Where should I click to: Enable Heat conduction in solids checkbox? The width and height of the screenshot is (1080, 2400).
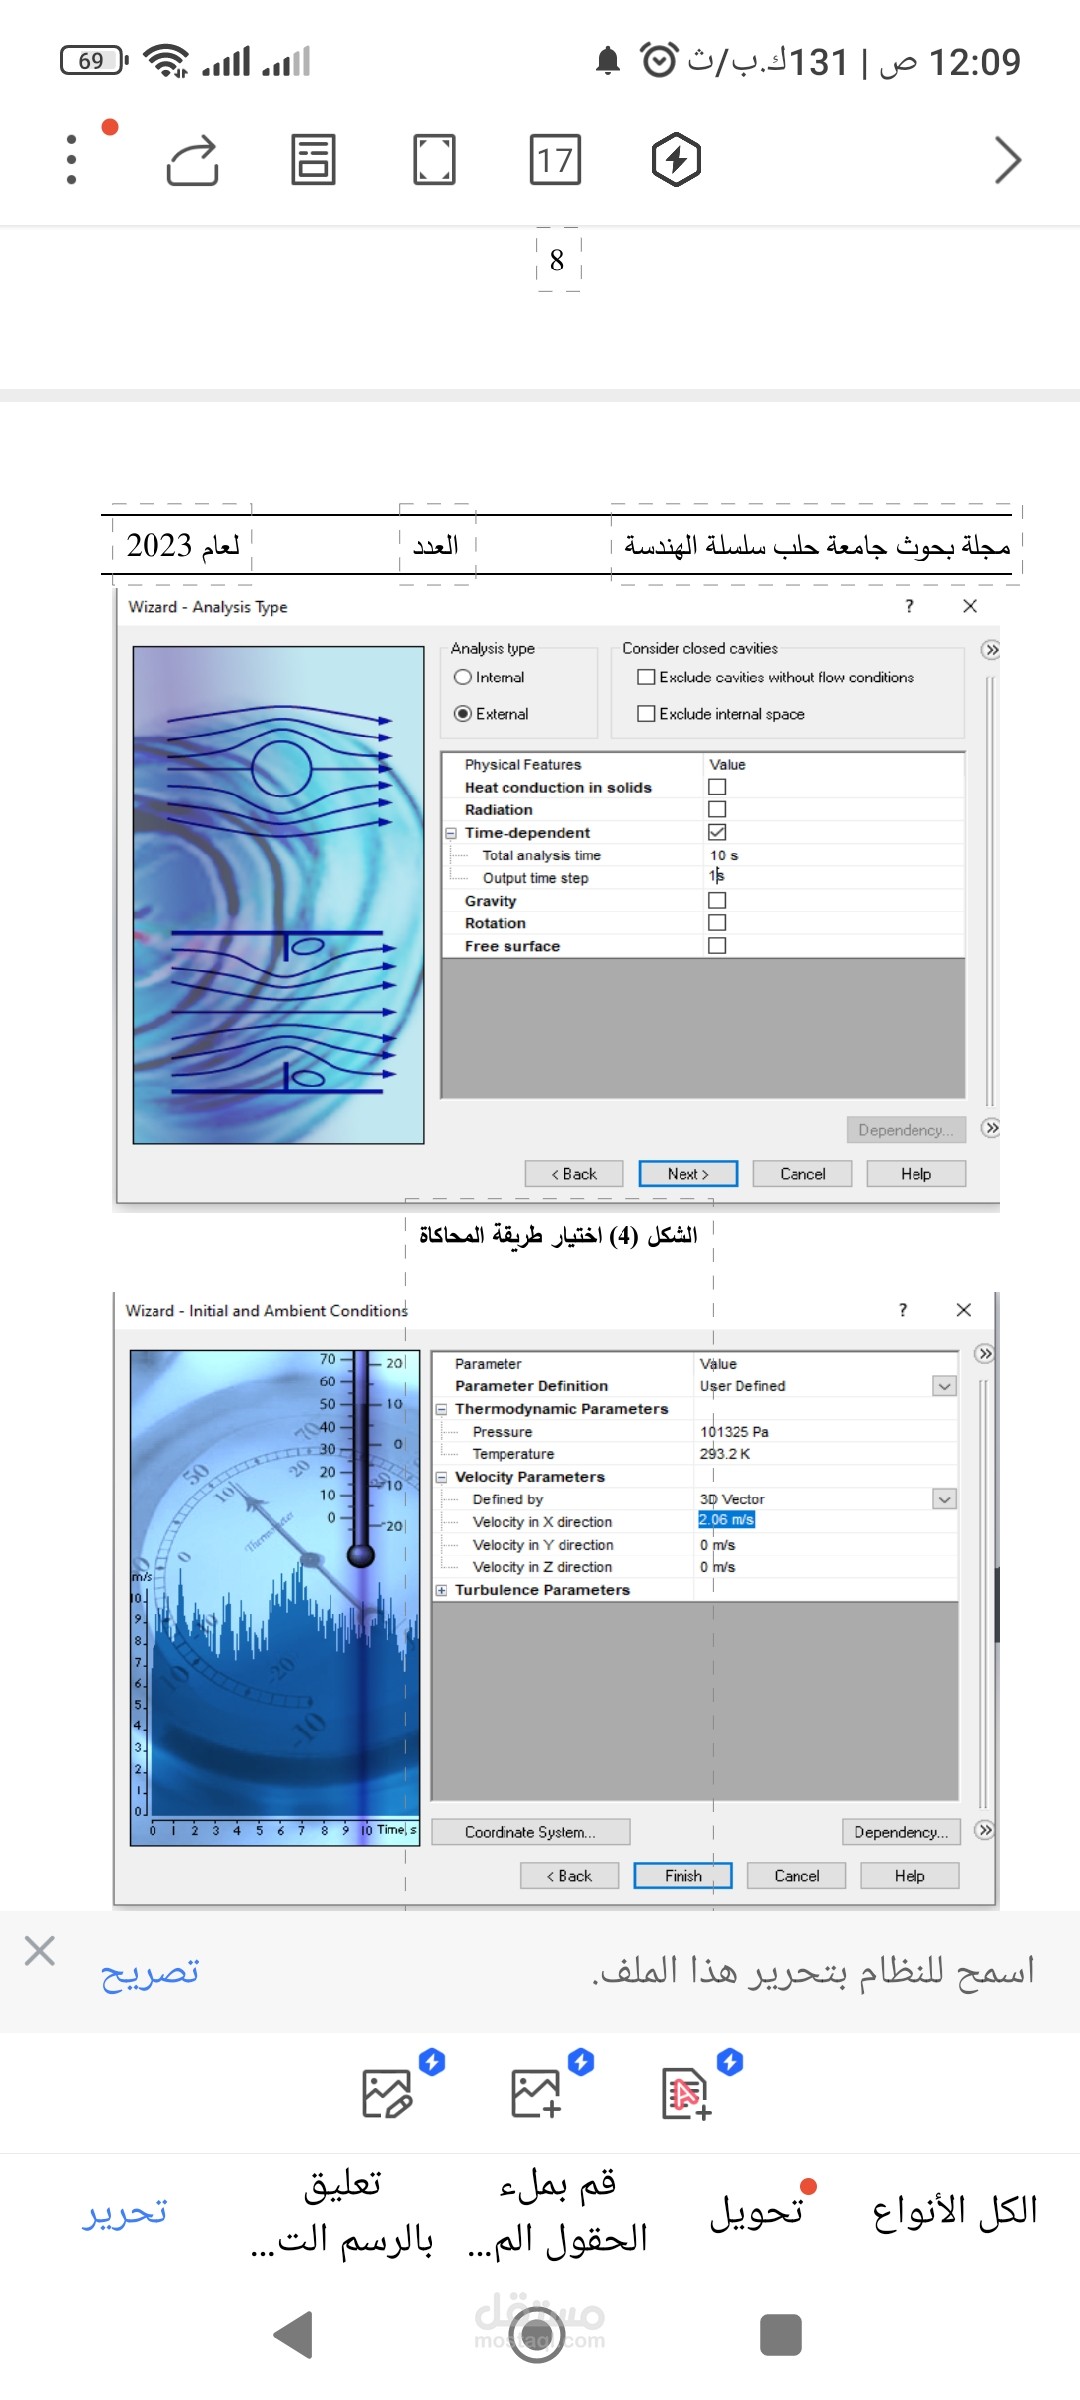pos(717,787)
